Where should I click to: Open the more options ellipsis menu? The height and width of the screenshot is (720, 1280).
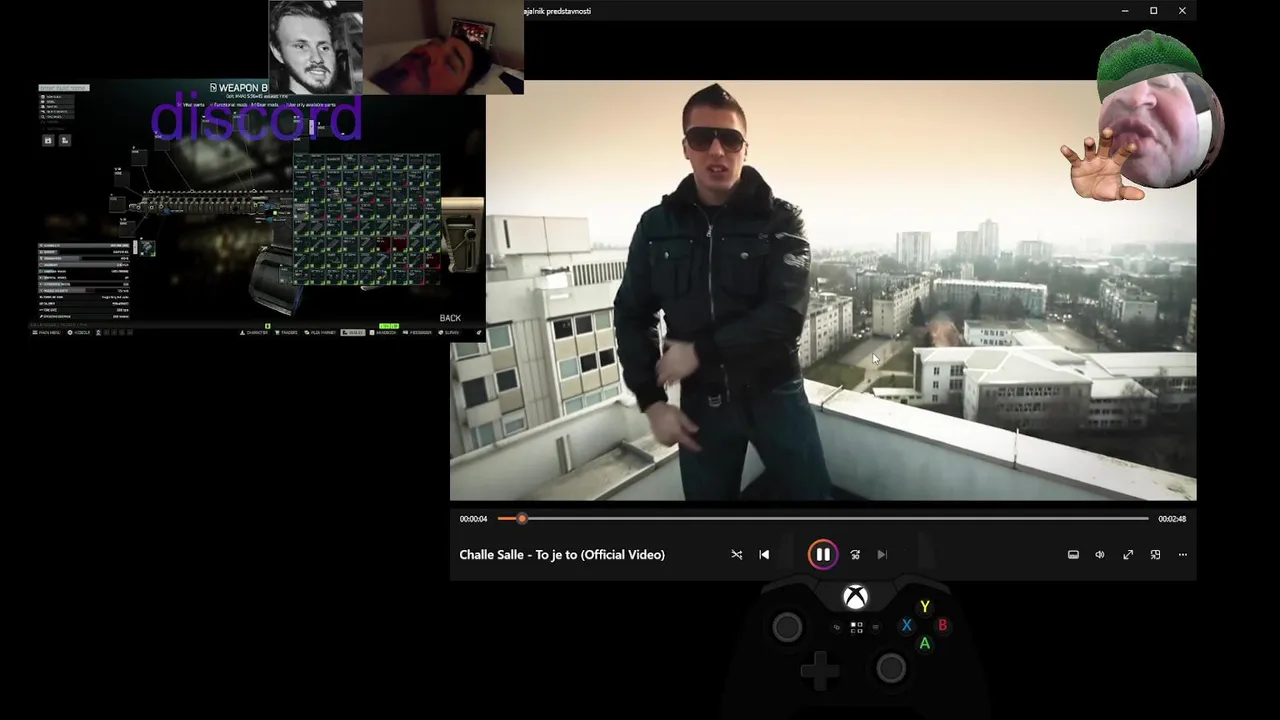1182,554
